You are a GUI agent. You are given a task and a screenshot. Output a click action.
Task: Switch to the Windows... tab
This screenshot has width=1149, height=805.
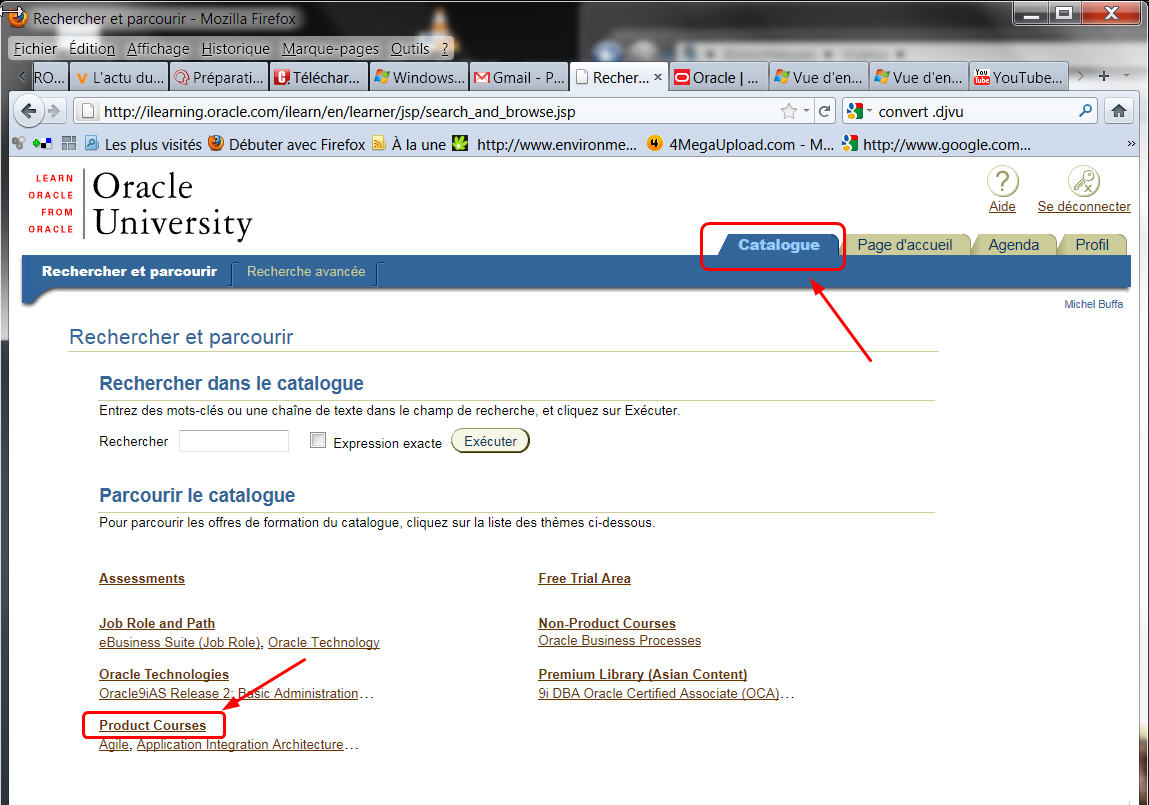[418, 77]
